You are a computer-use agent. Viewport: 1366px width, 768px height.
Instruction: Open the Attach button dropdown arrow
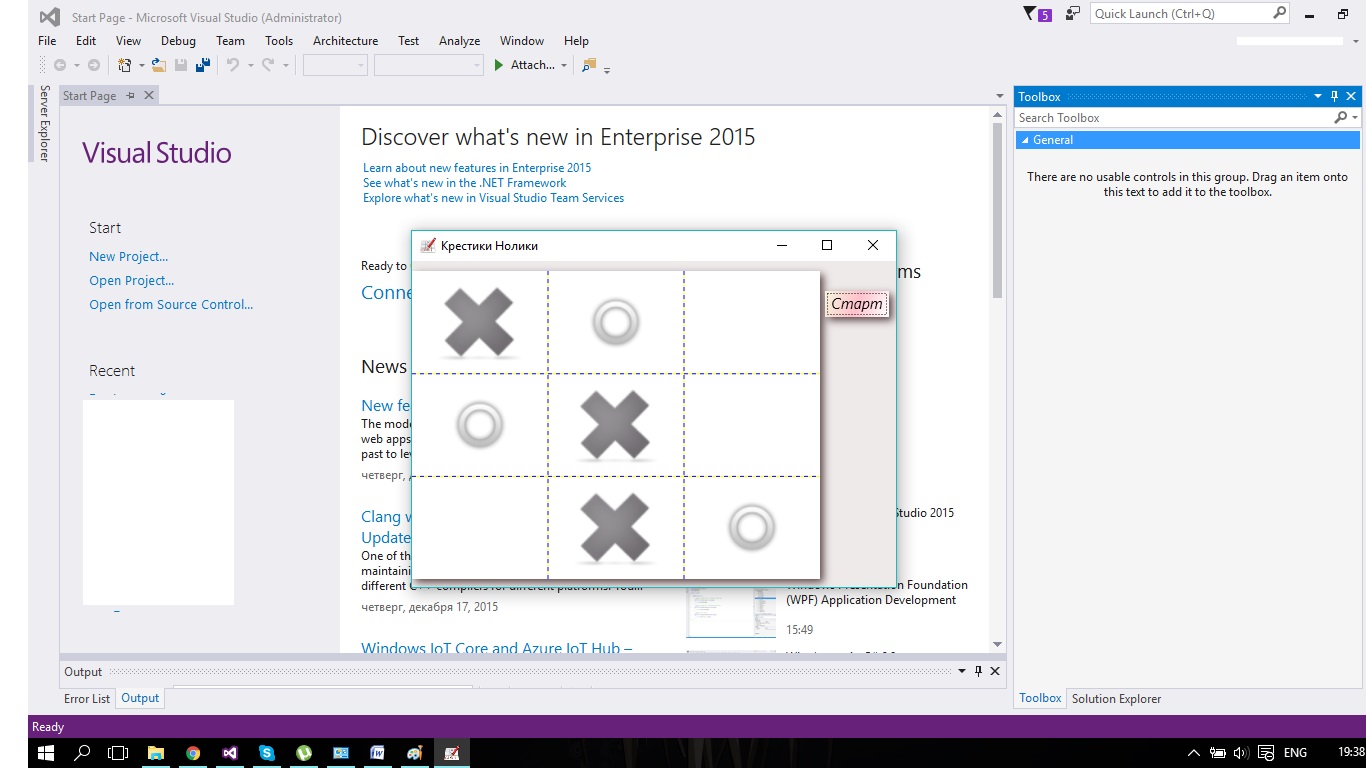tap(564, 65)
